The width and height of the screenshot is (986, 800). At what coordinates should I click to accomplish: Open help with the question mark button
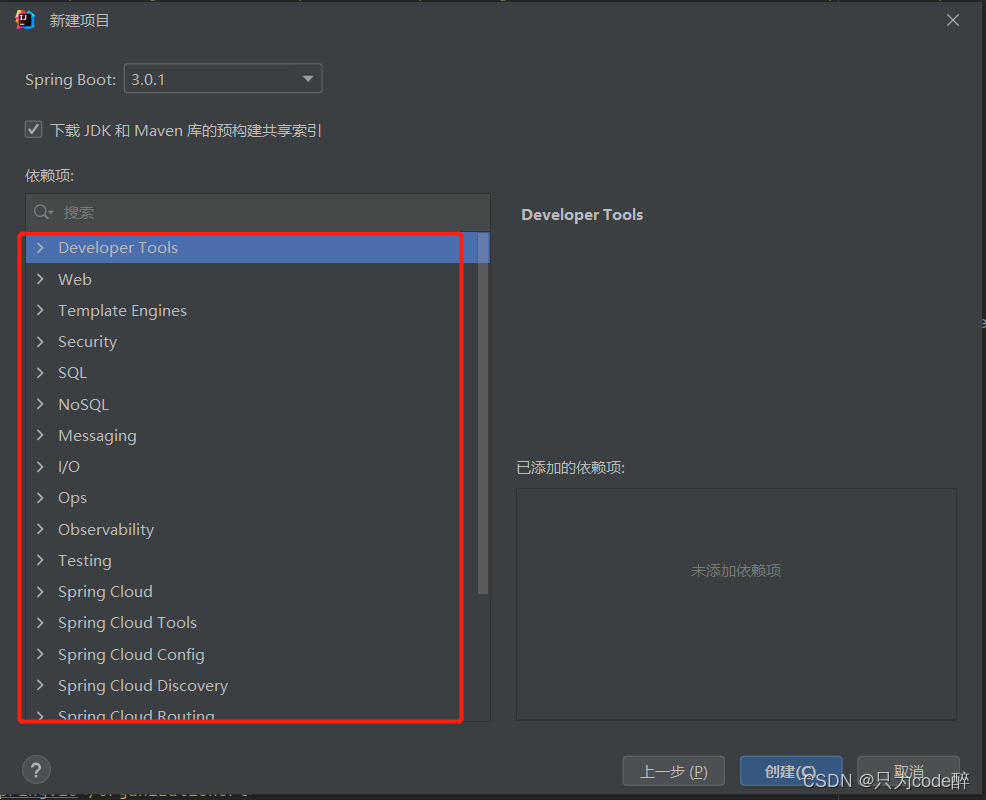click(x=36, y=770)
